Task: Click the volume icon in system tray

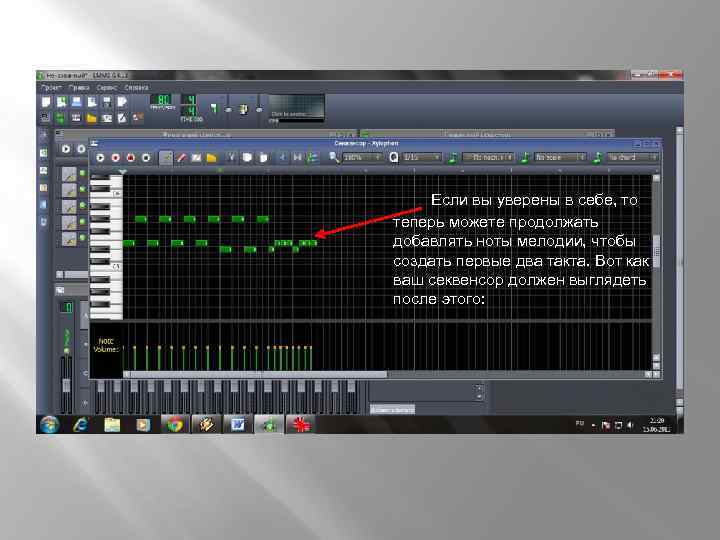Action: click(x=630, y=425)
